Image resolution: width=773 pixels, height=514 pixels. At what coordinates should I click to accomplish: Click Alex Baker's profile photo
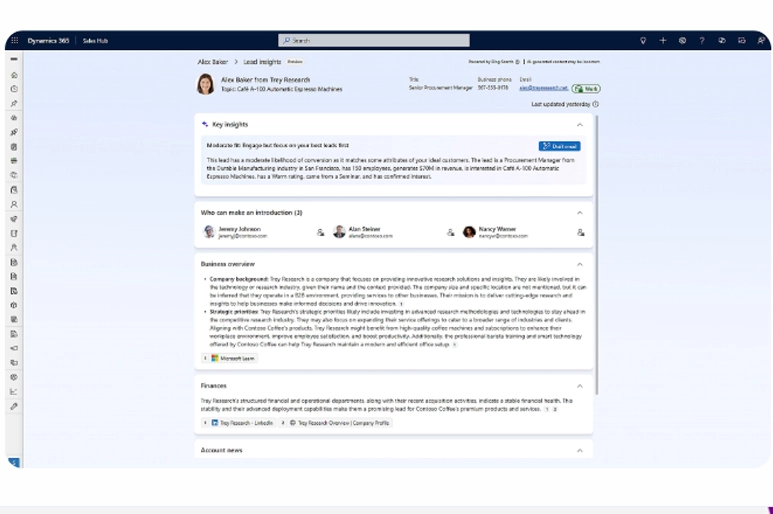tap(206, 84)
